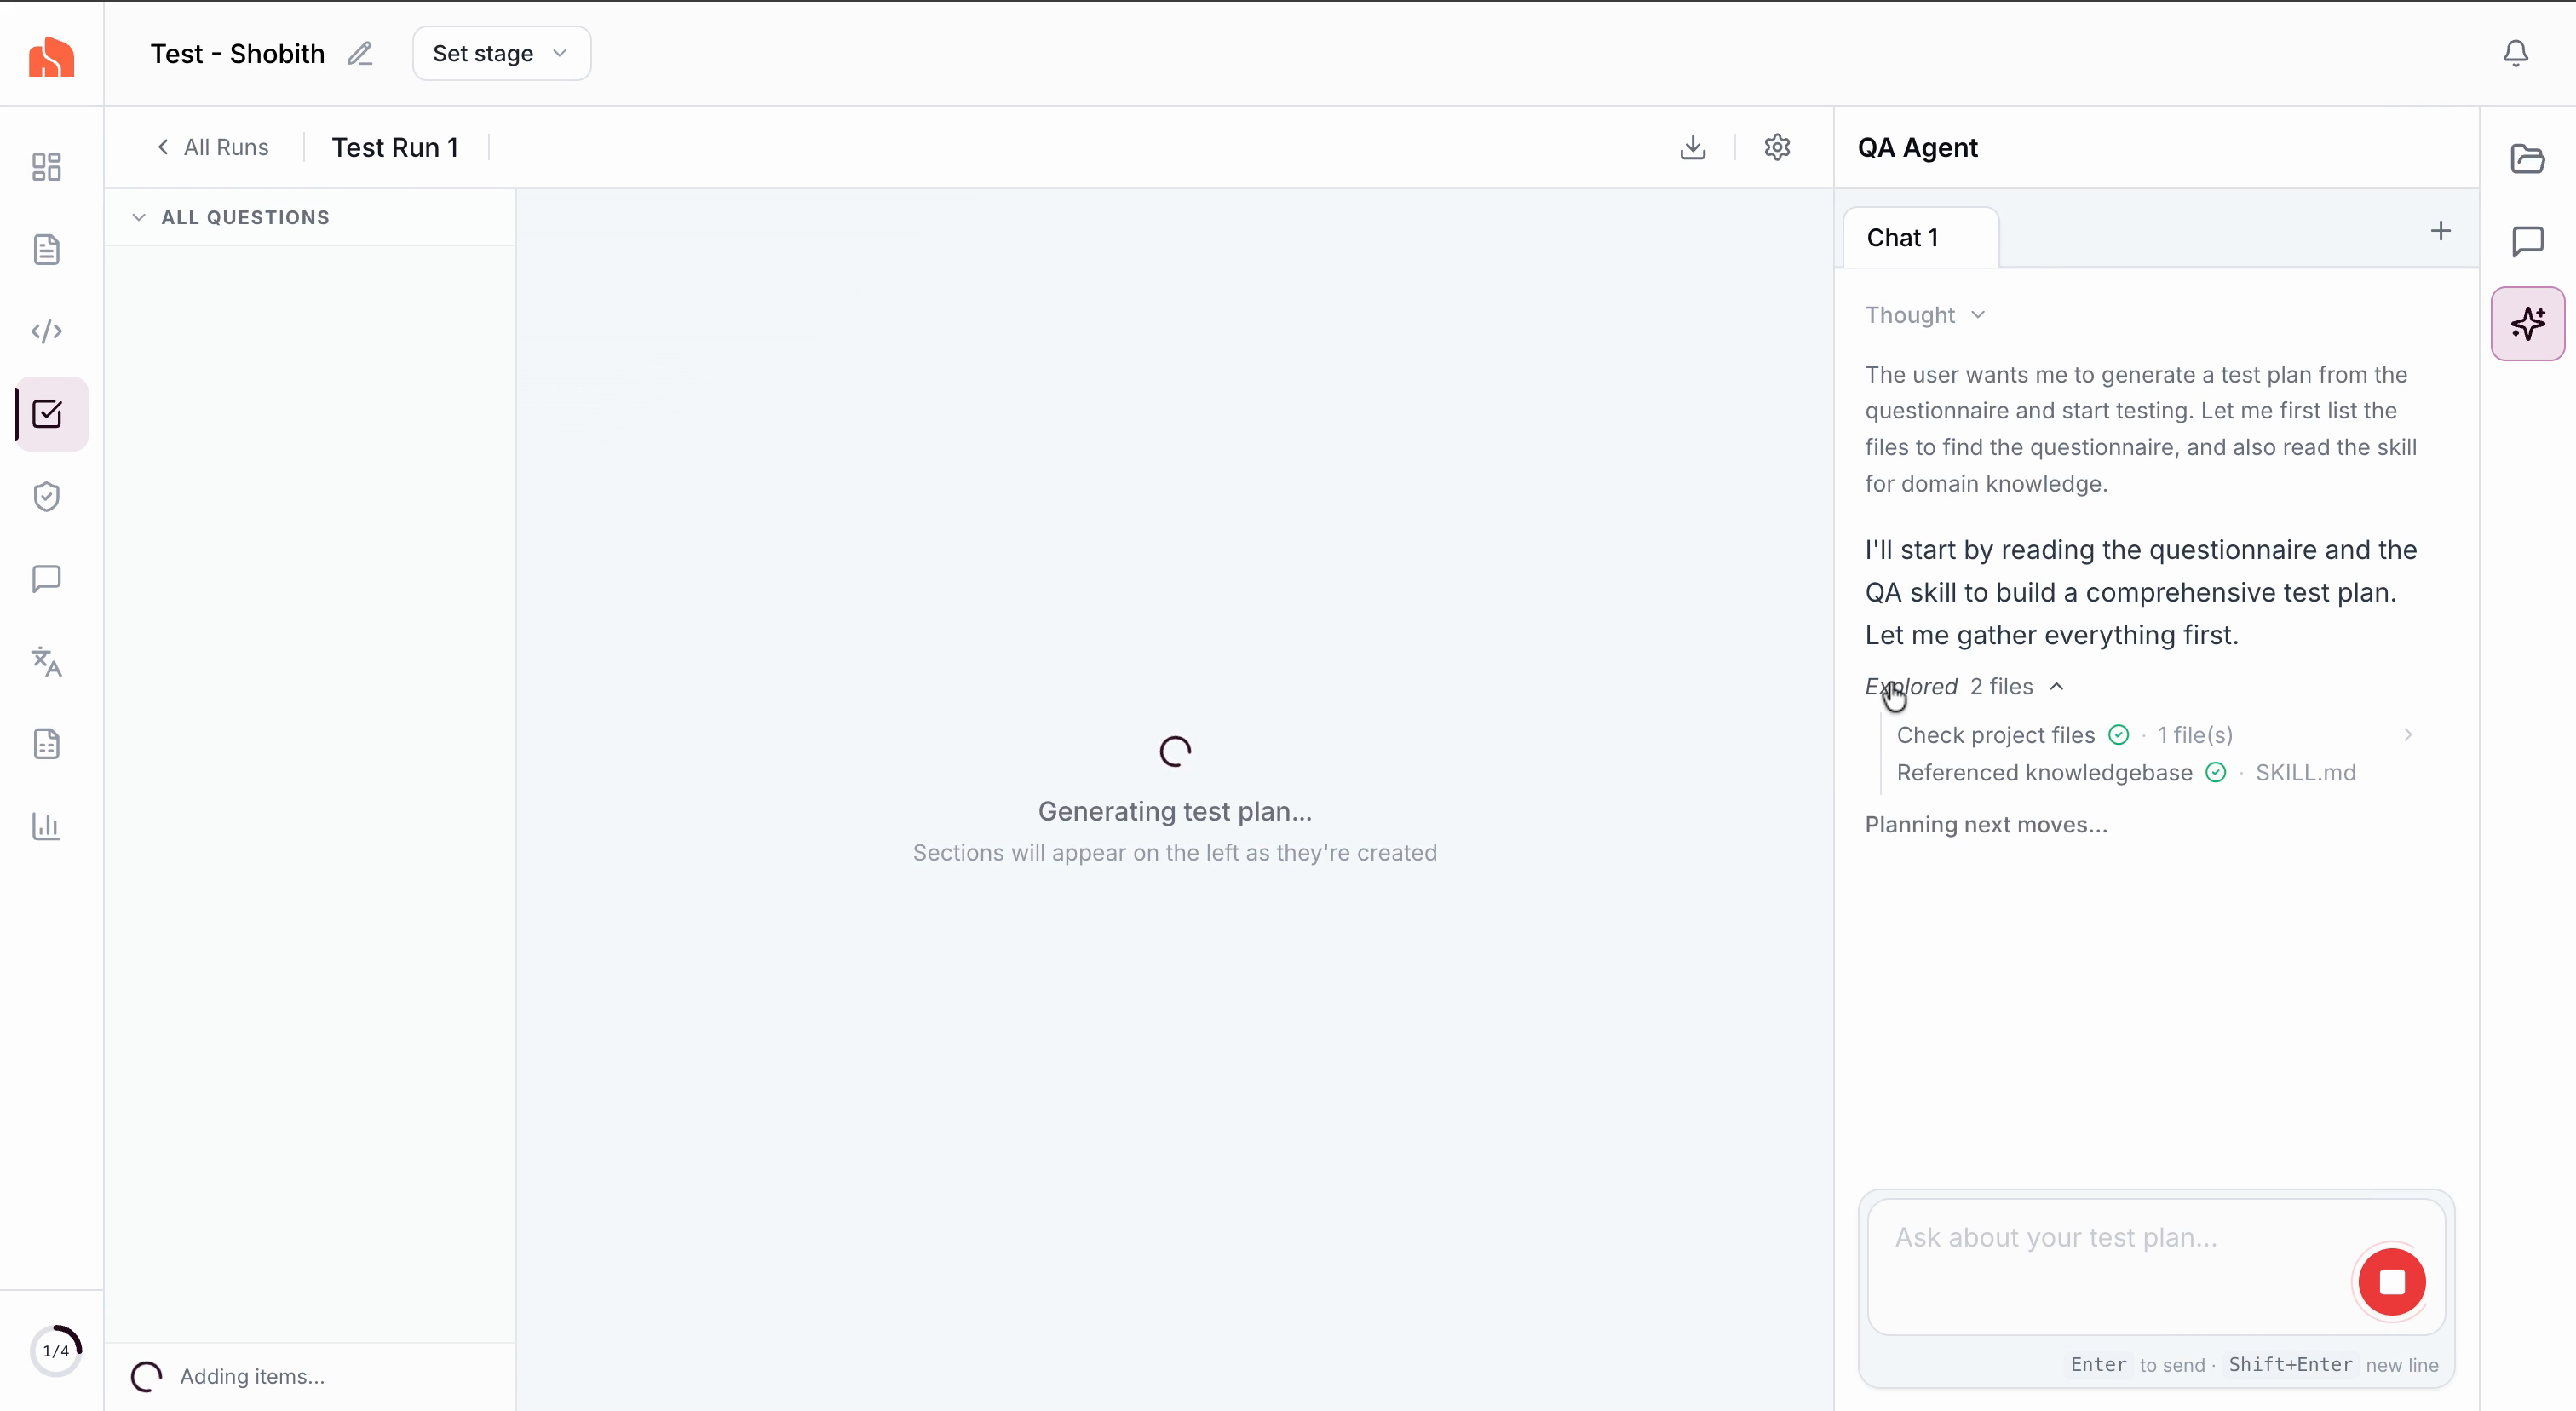This screenshot has height=1411, width=2576.
Task: Select the Chat 1 tab
Action: click(1902, 238)
